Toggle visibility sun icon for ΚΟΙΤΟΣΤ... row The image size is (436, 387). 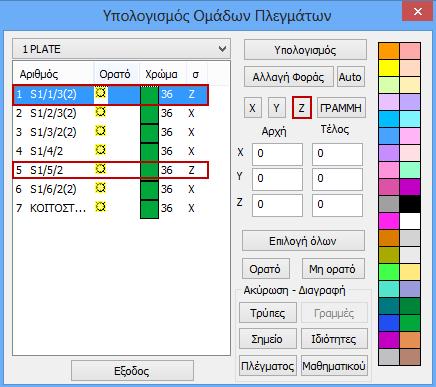(100, 207)
